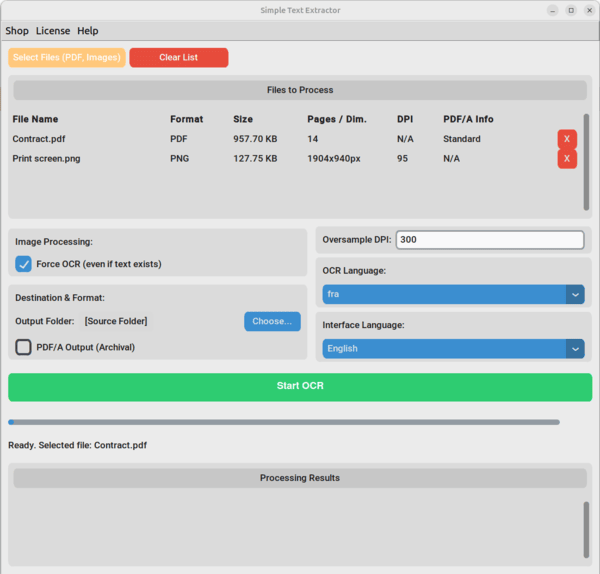
Task: Maximize the Simple Text Extractor window
Action: [x=570, y=10]
